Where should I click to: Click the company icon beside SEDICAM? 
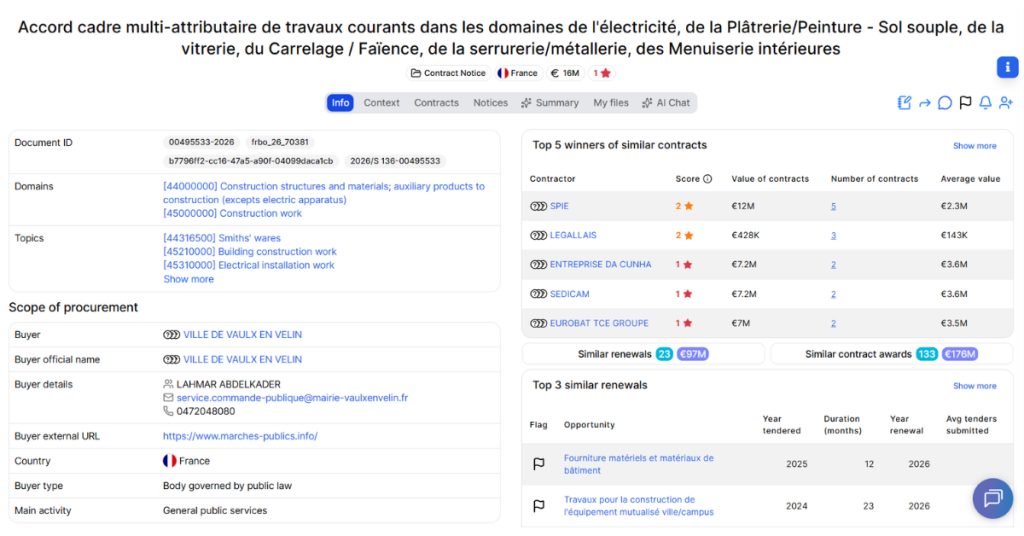538,294
